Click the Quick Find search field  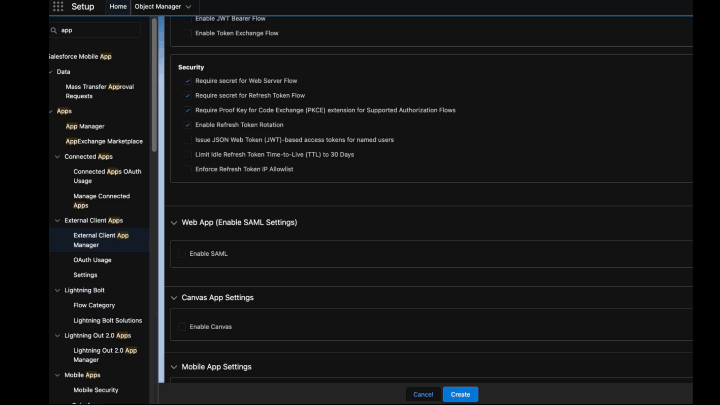[x=95, y=30]
